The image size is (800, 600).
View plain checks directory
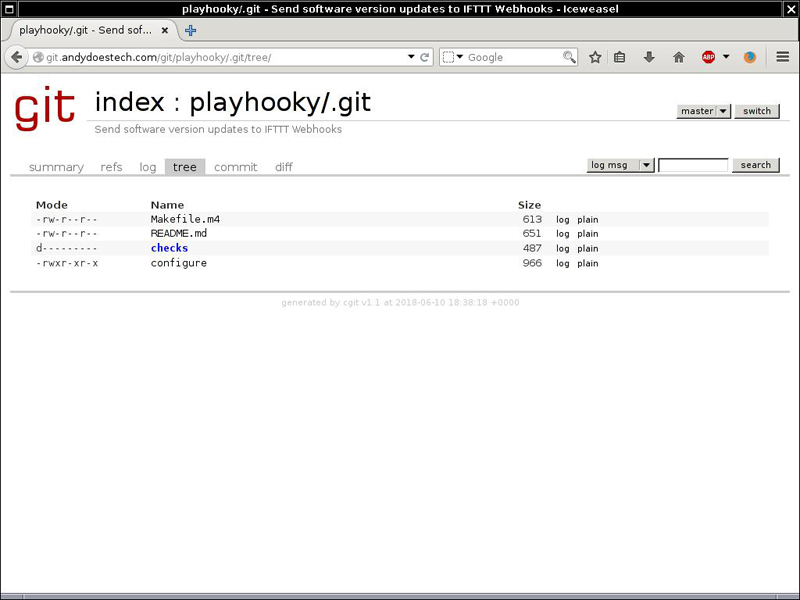(x=588, y=248)
